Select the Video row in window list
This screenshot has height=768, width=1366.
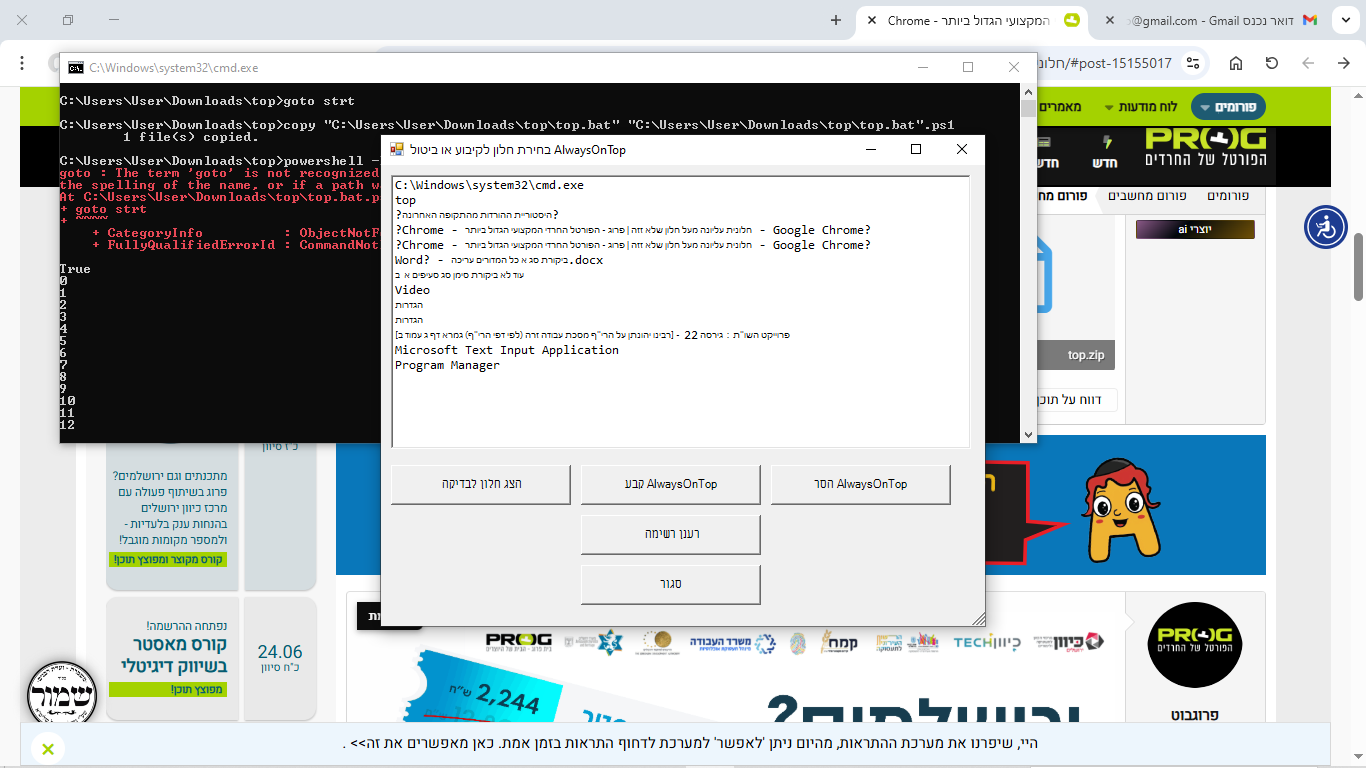[x=680, y=290]
